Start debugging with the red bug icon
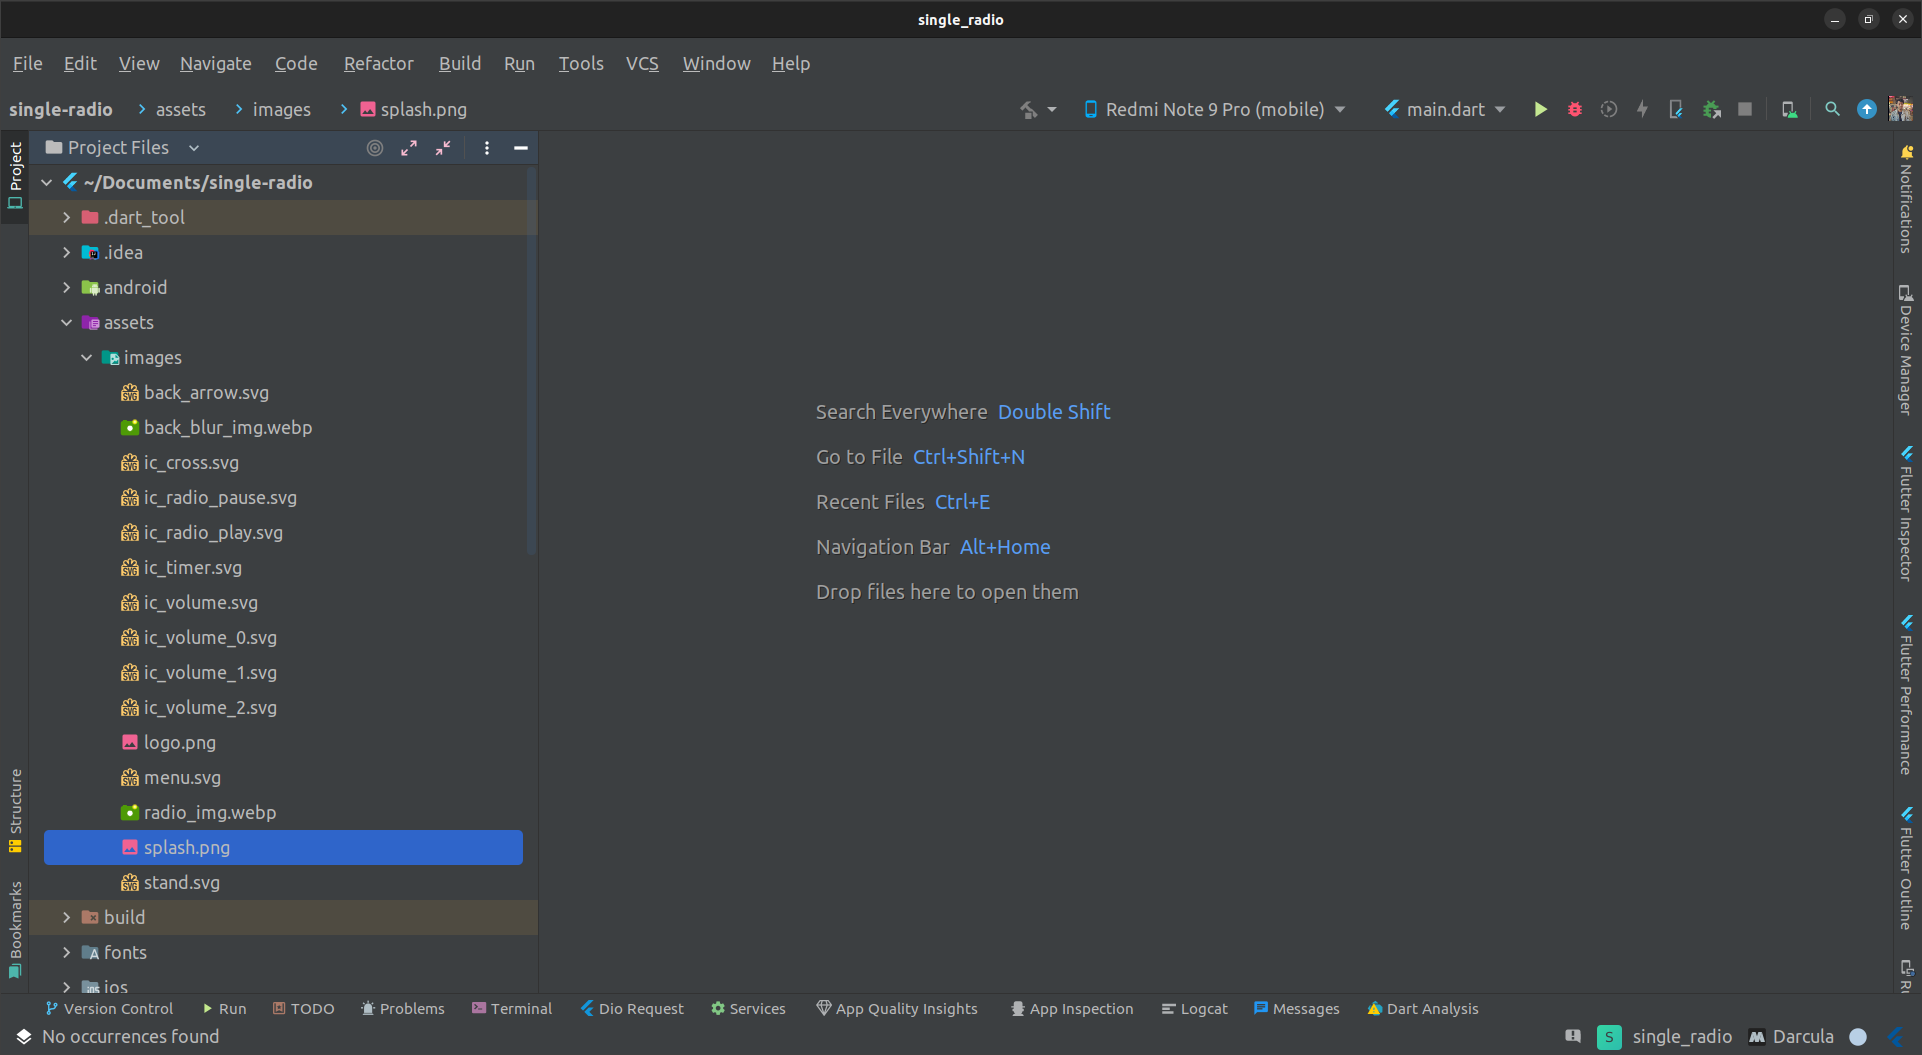Viewport: 1922px width, 1055px height. [x=1575, y=109]
